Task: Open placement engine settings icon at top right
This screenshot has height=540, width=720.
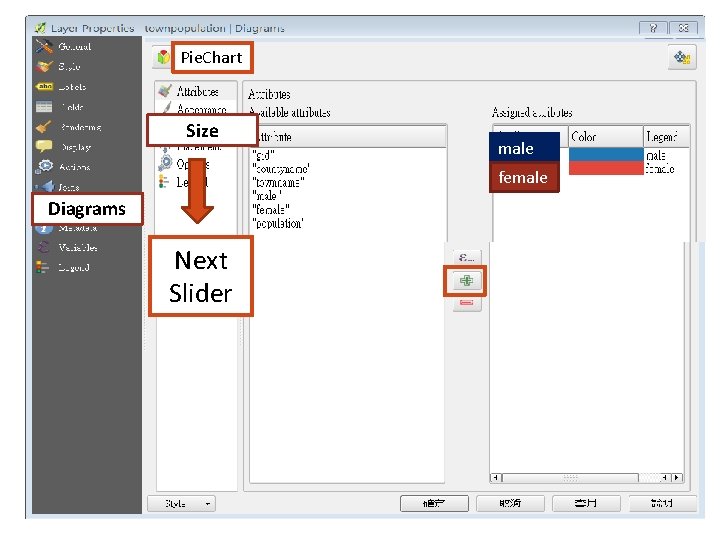Action: (682, 57)
